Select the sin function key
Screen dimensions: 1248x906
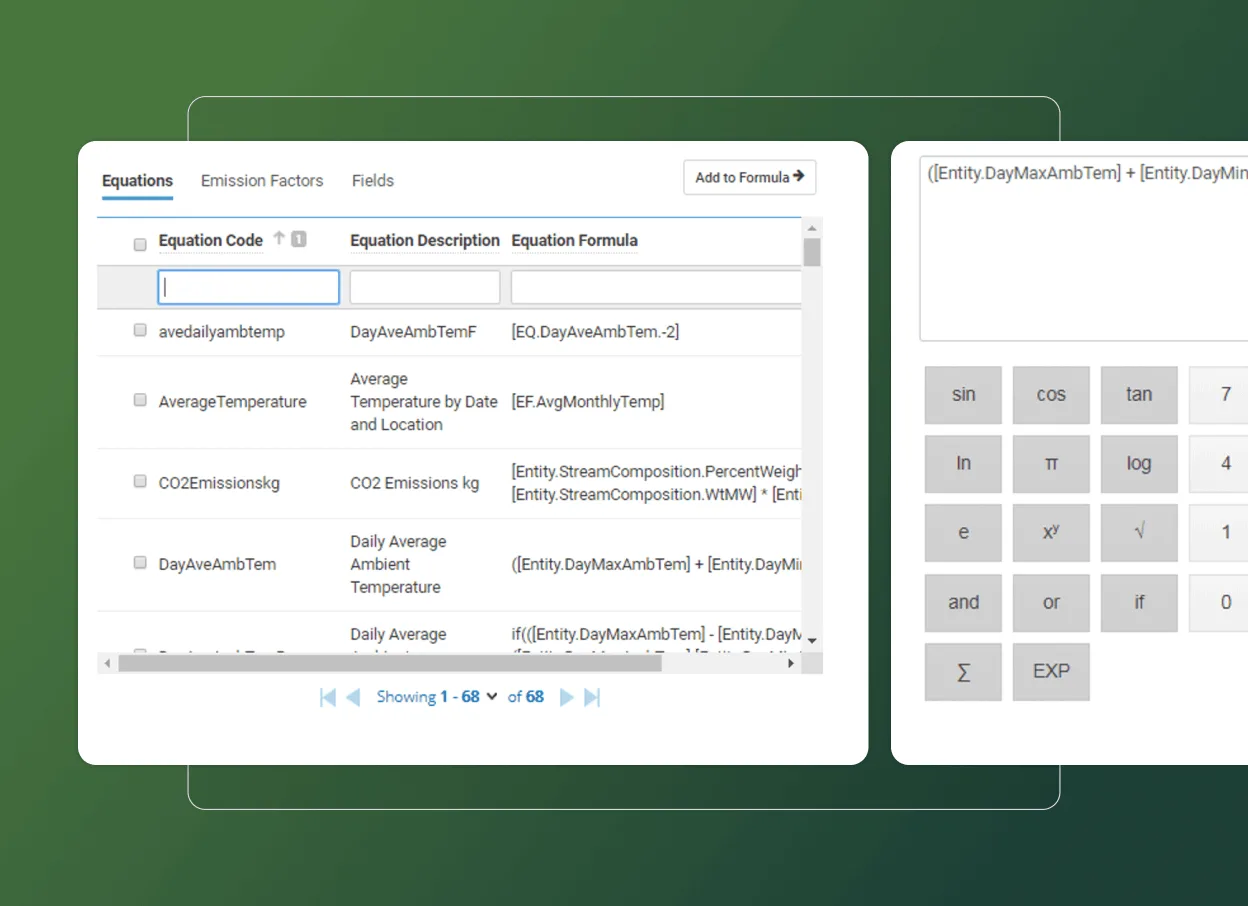[962, 394]
